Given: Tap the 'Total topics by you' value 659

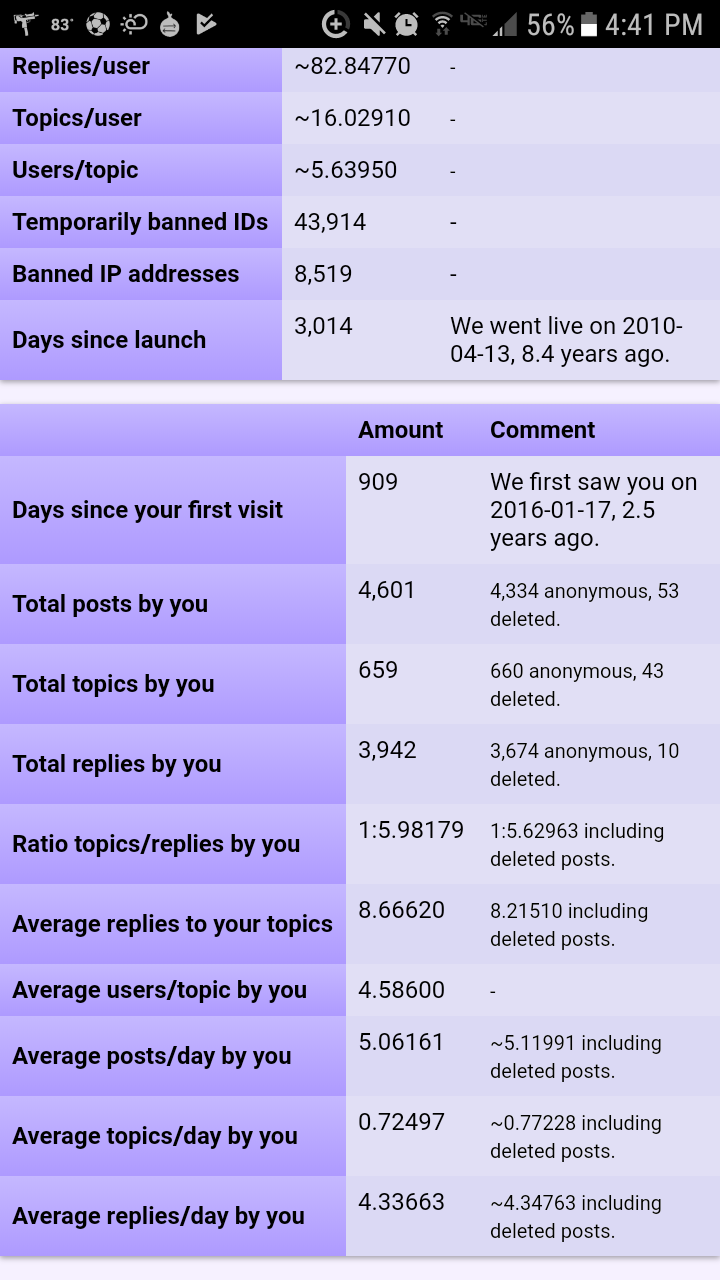Looking at the screenshot, I should tap(378, 670).
